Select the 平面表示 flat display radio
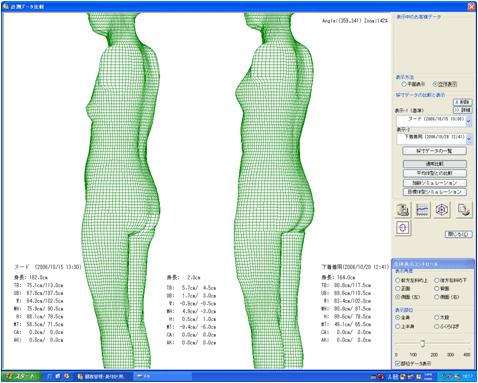This screenshot has width=478, height=383. [404, 84]
